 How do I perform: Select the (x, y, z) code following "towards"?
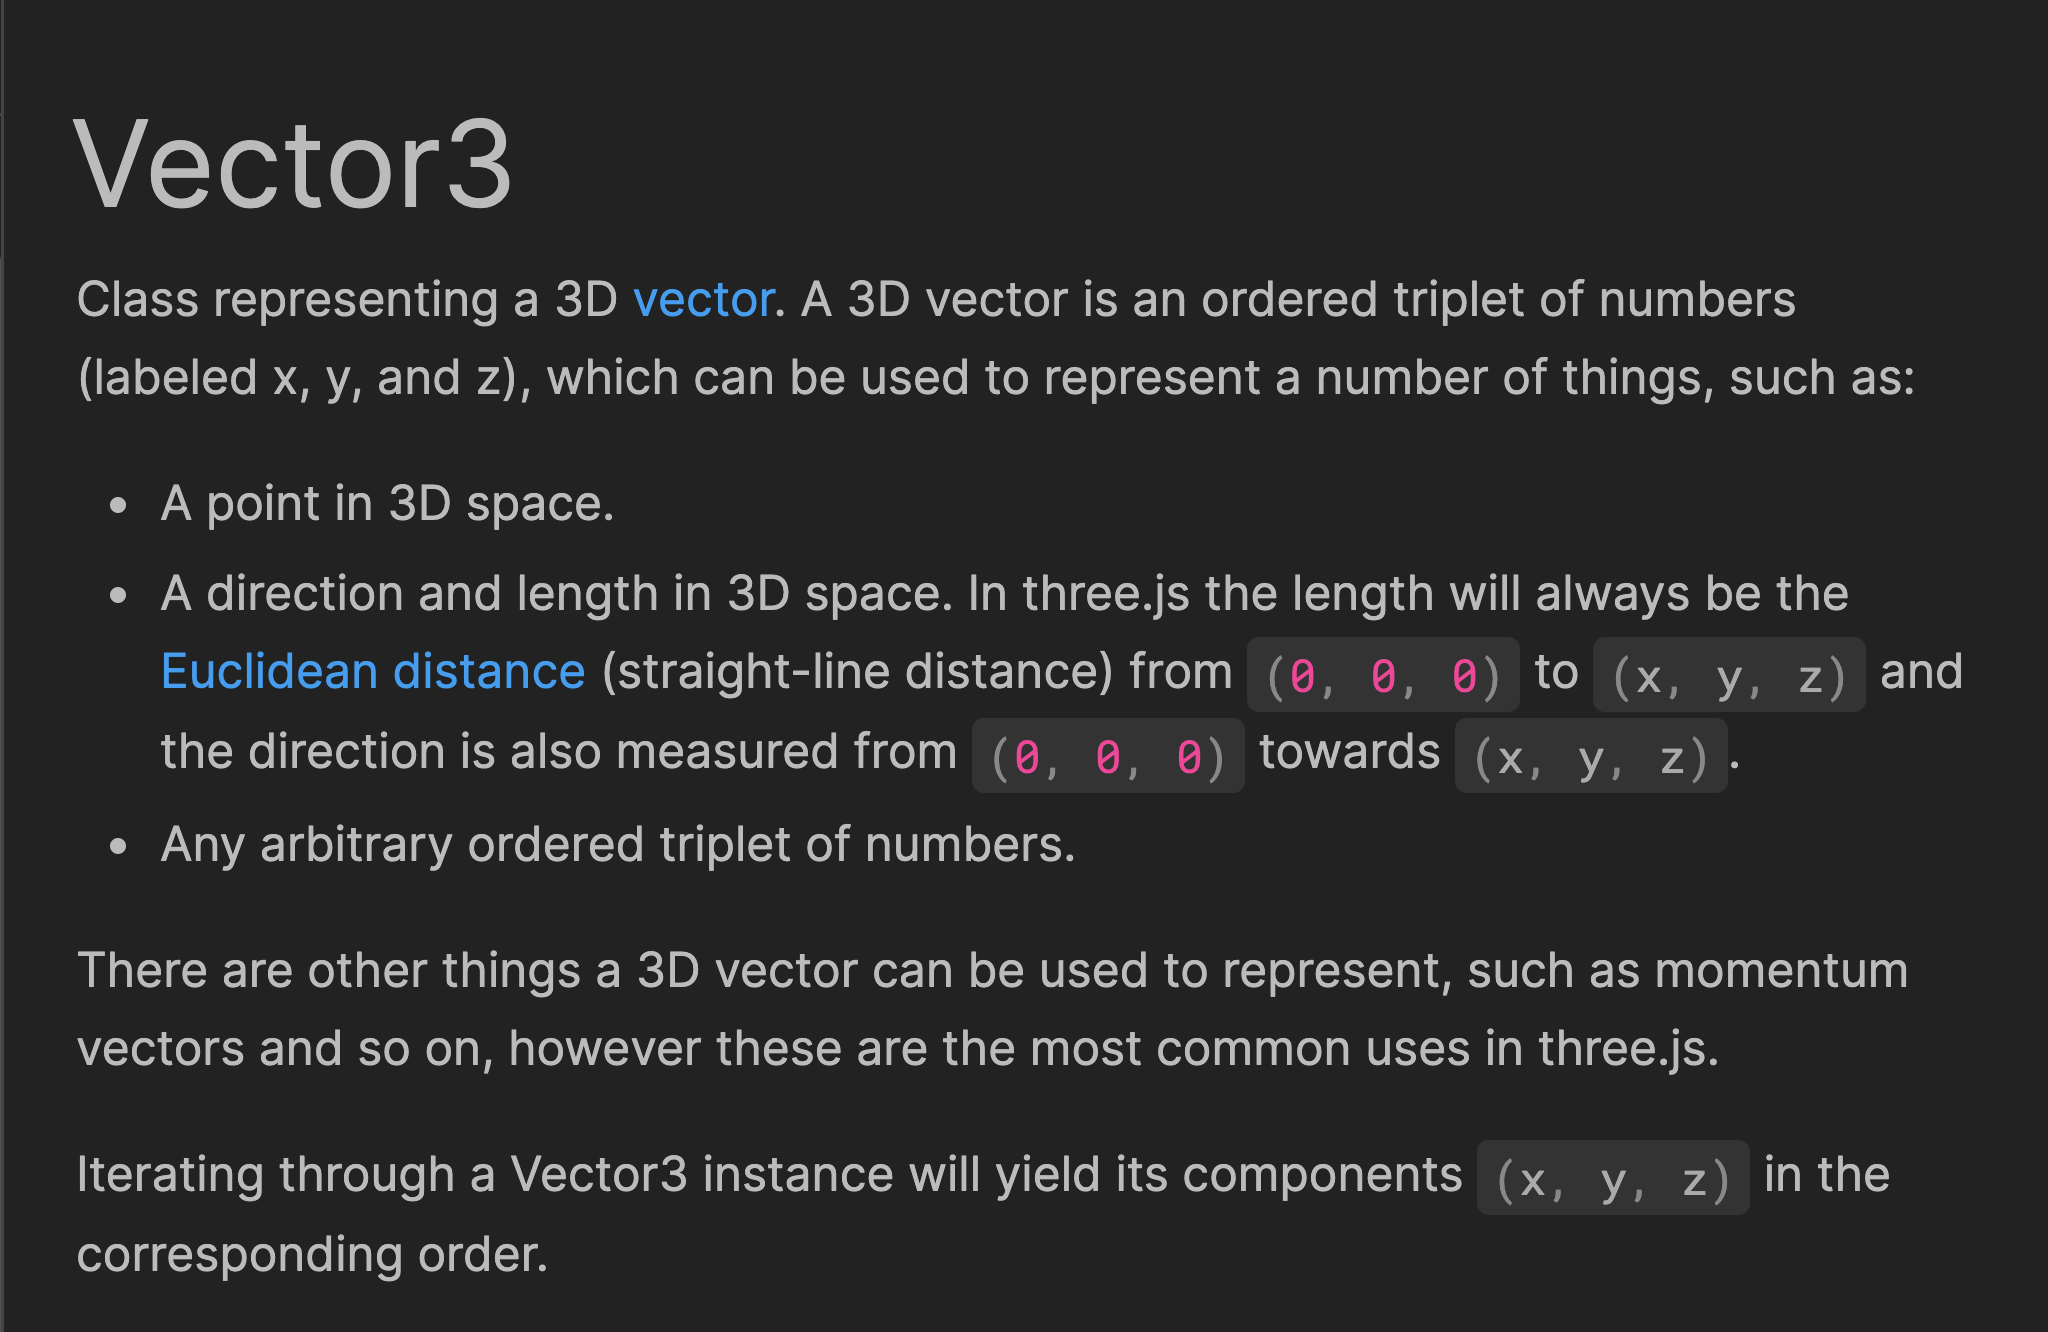point(1591,756)
